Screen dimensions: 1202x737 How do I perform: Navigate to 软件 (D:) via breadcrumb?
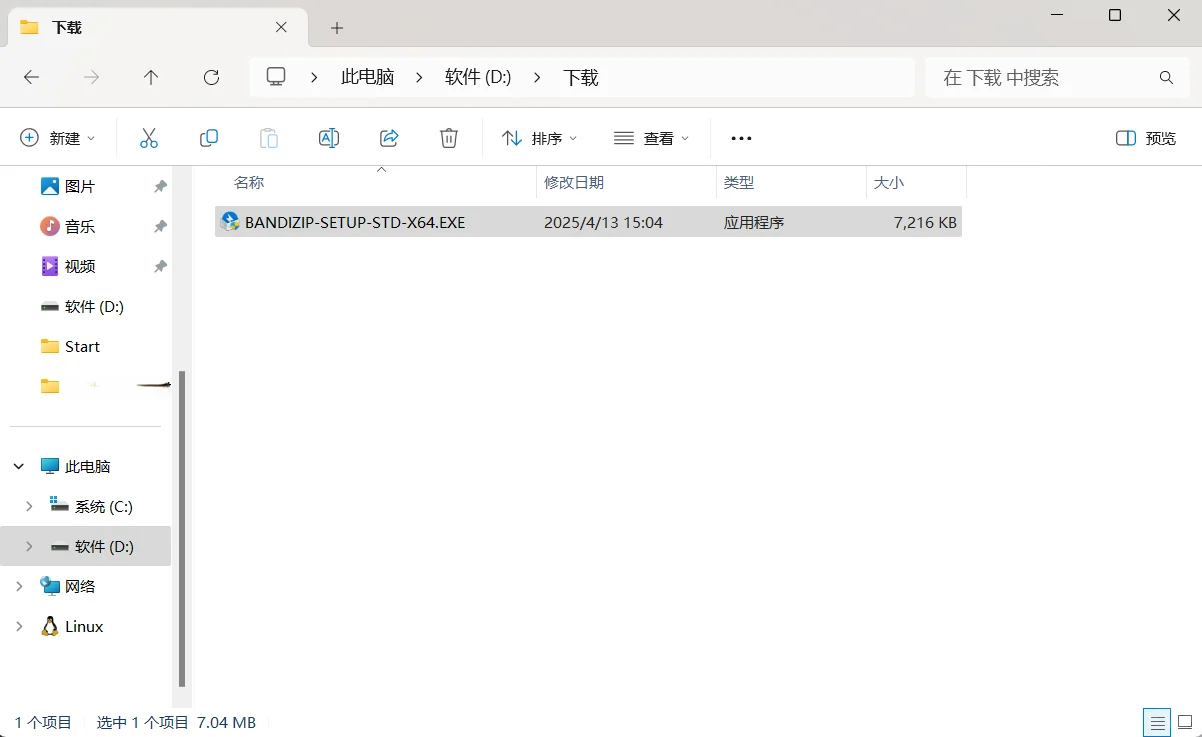(x=479, y=77)
